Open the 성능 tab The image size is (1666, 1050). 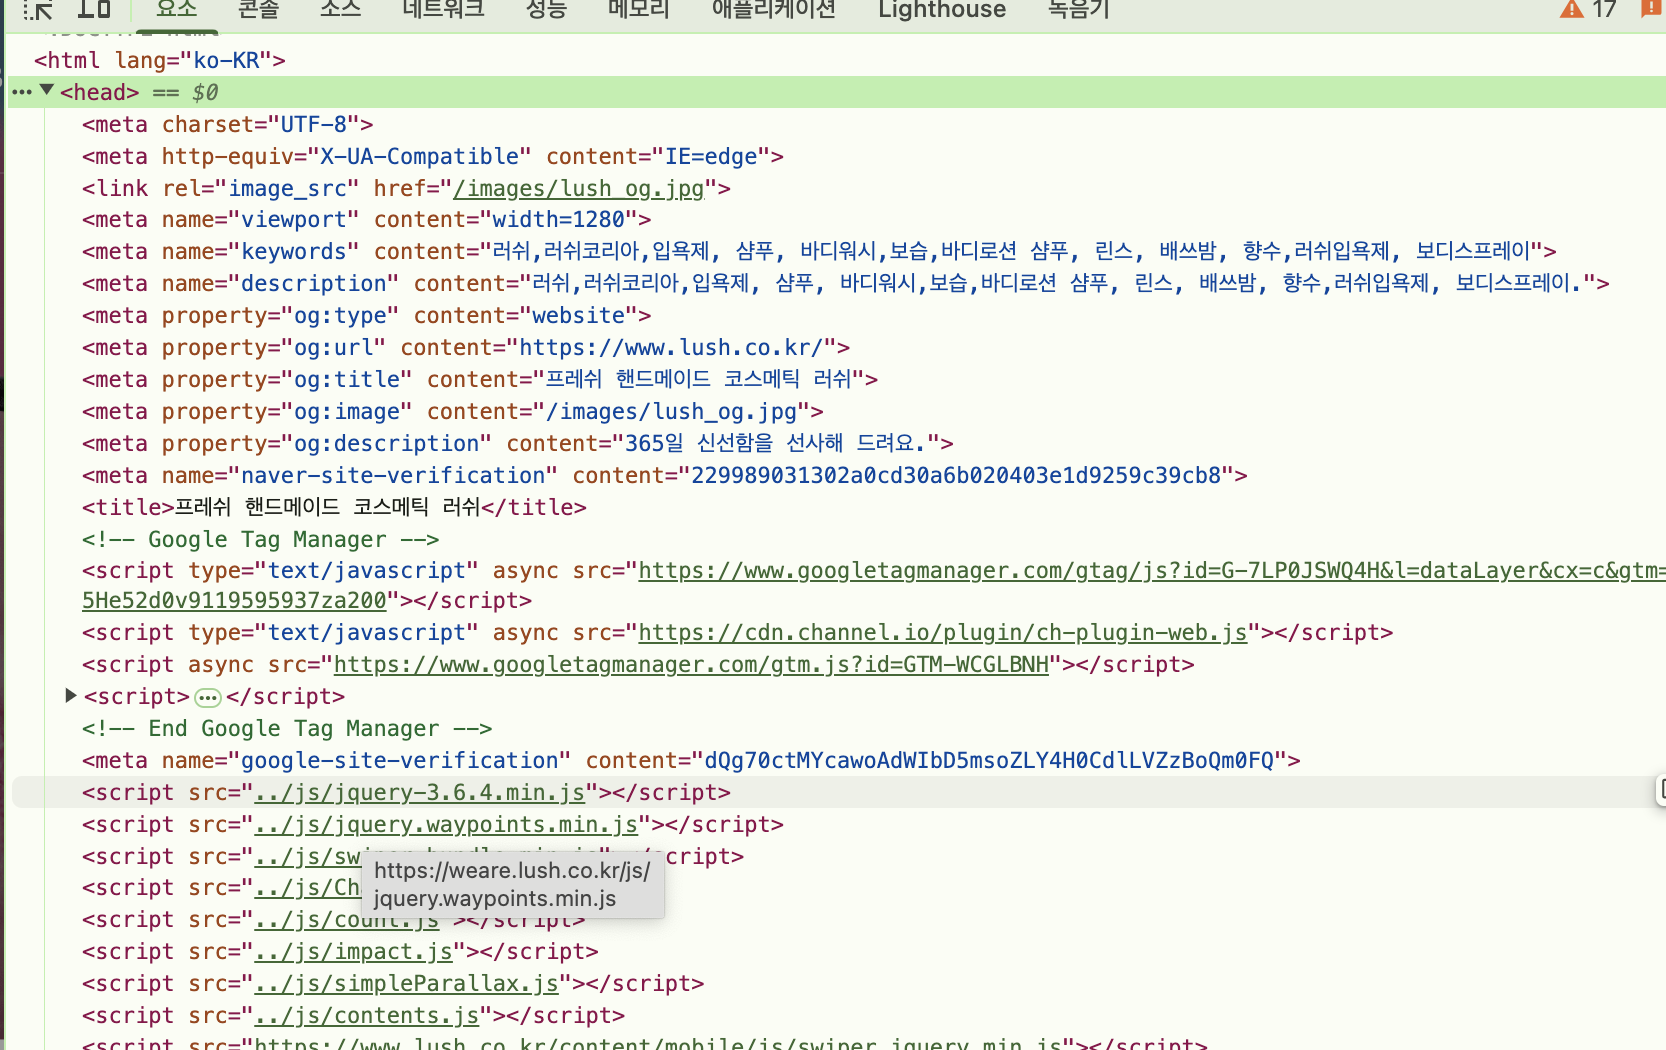click(546, 10)
